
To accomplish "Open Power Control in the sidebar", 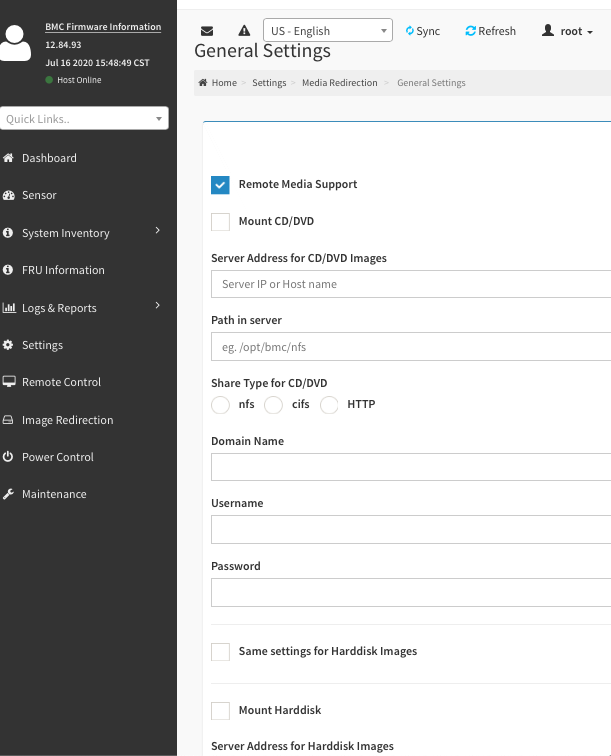I will (x=58, y=457).
